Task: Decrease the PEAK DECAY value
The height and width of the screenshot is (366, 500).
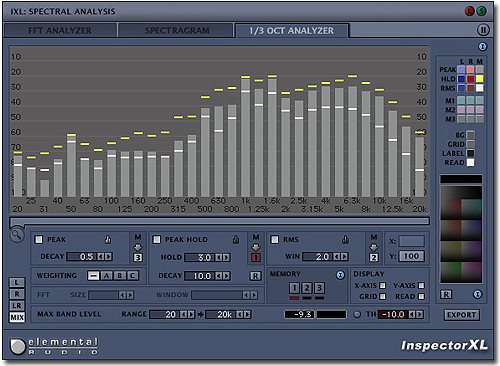Action: [x=101, y=257]
